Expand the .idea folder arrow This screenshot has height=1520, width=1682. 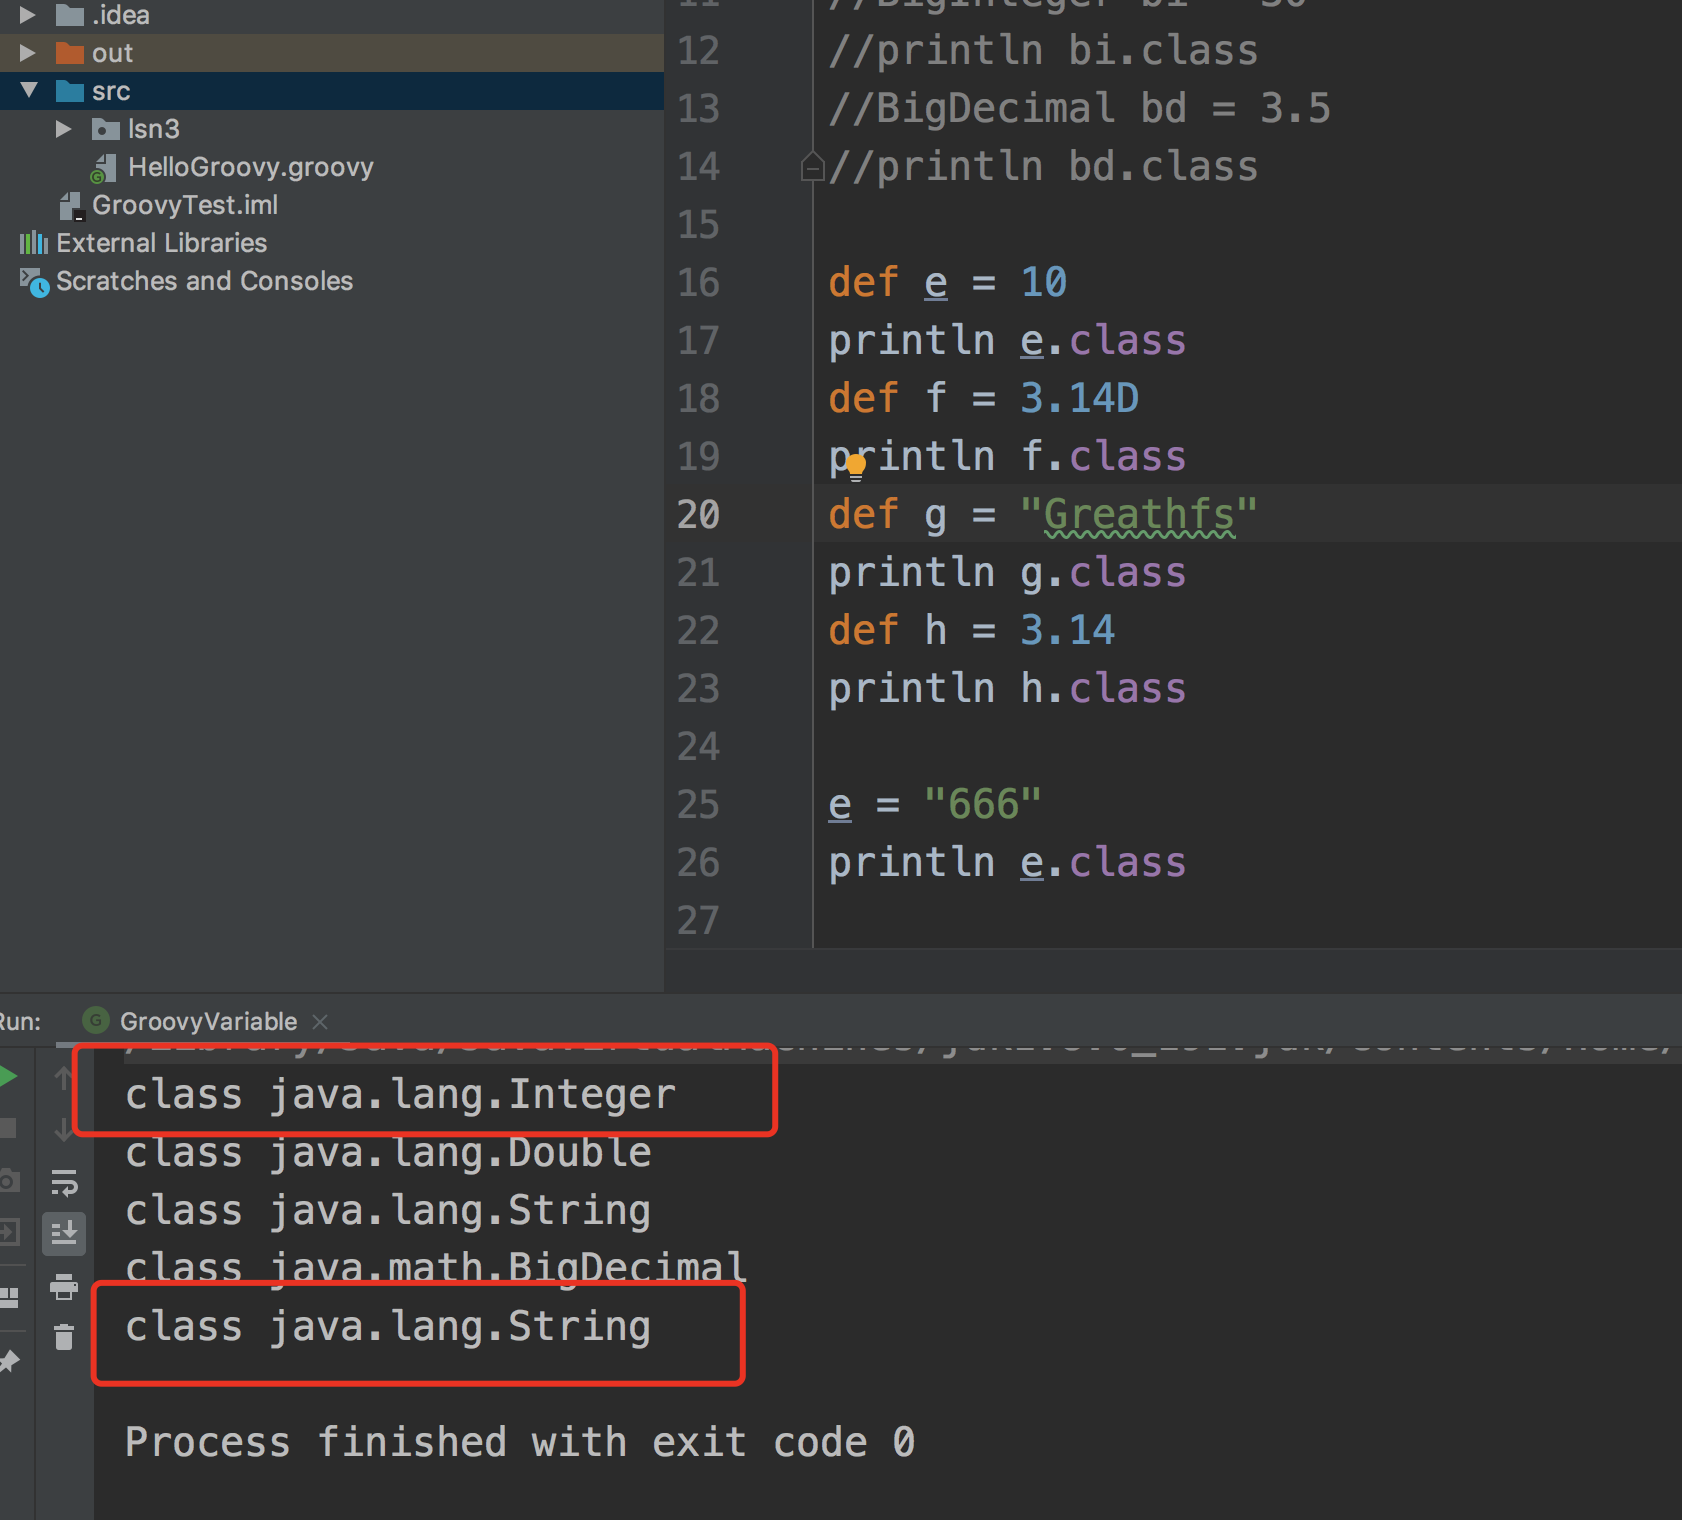(27, 15)
